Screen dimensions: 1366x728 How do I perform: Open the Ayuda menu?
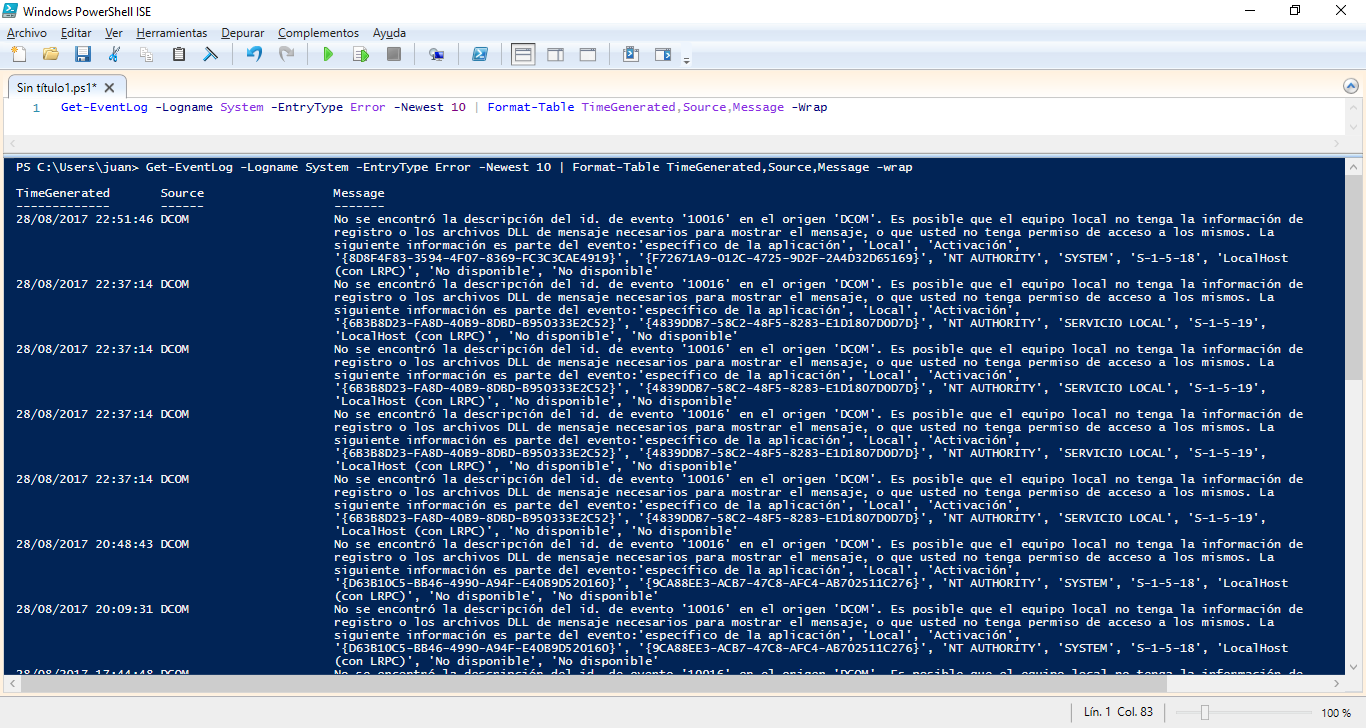click(389, 33)
